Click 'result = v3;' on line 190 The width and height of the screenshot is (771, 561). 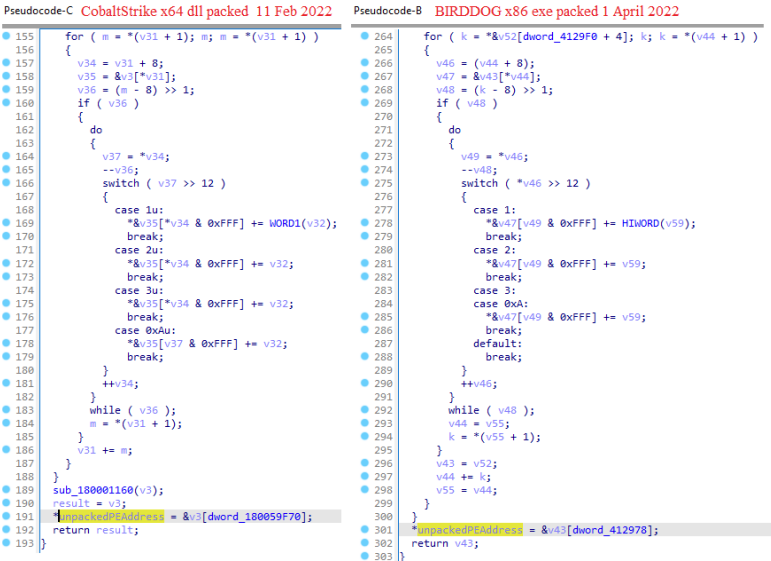[89, 503]
